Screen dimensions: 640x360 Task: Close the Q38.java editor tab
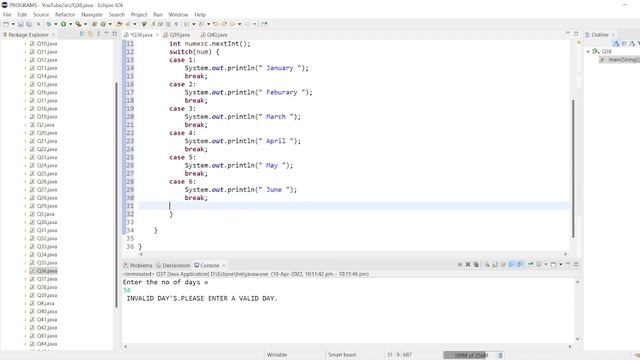click(x=157, y=35)
